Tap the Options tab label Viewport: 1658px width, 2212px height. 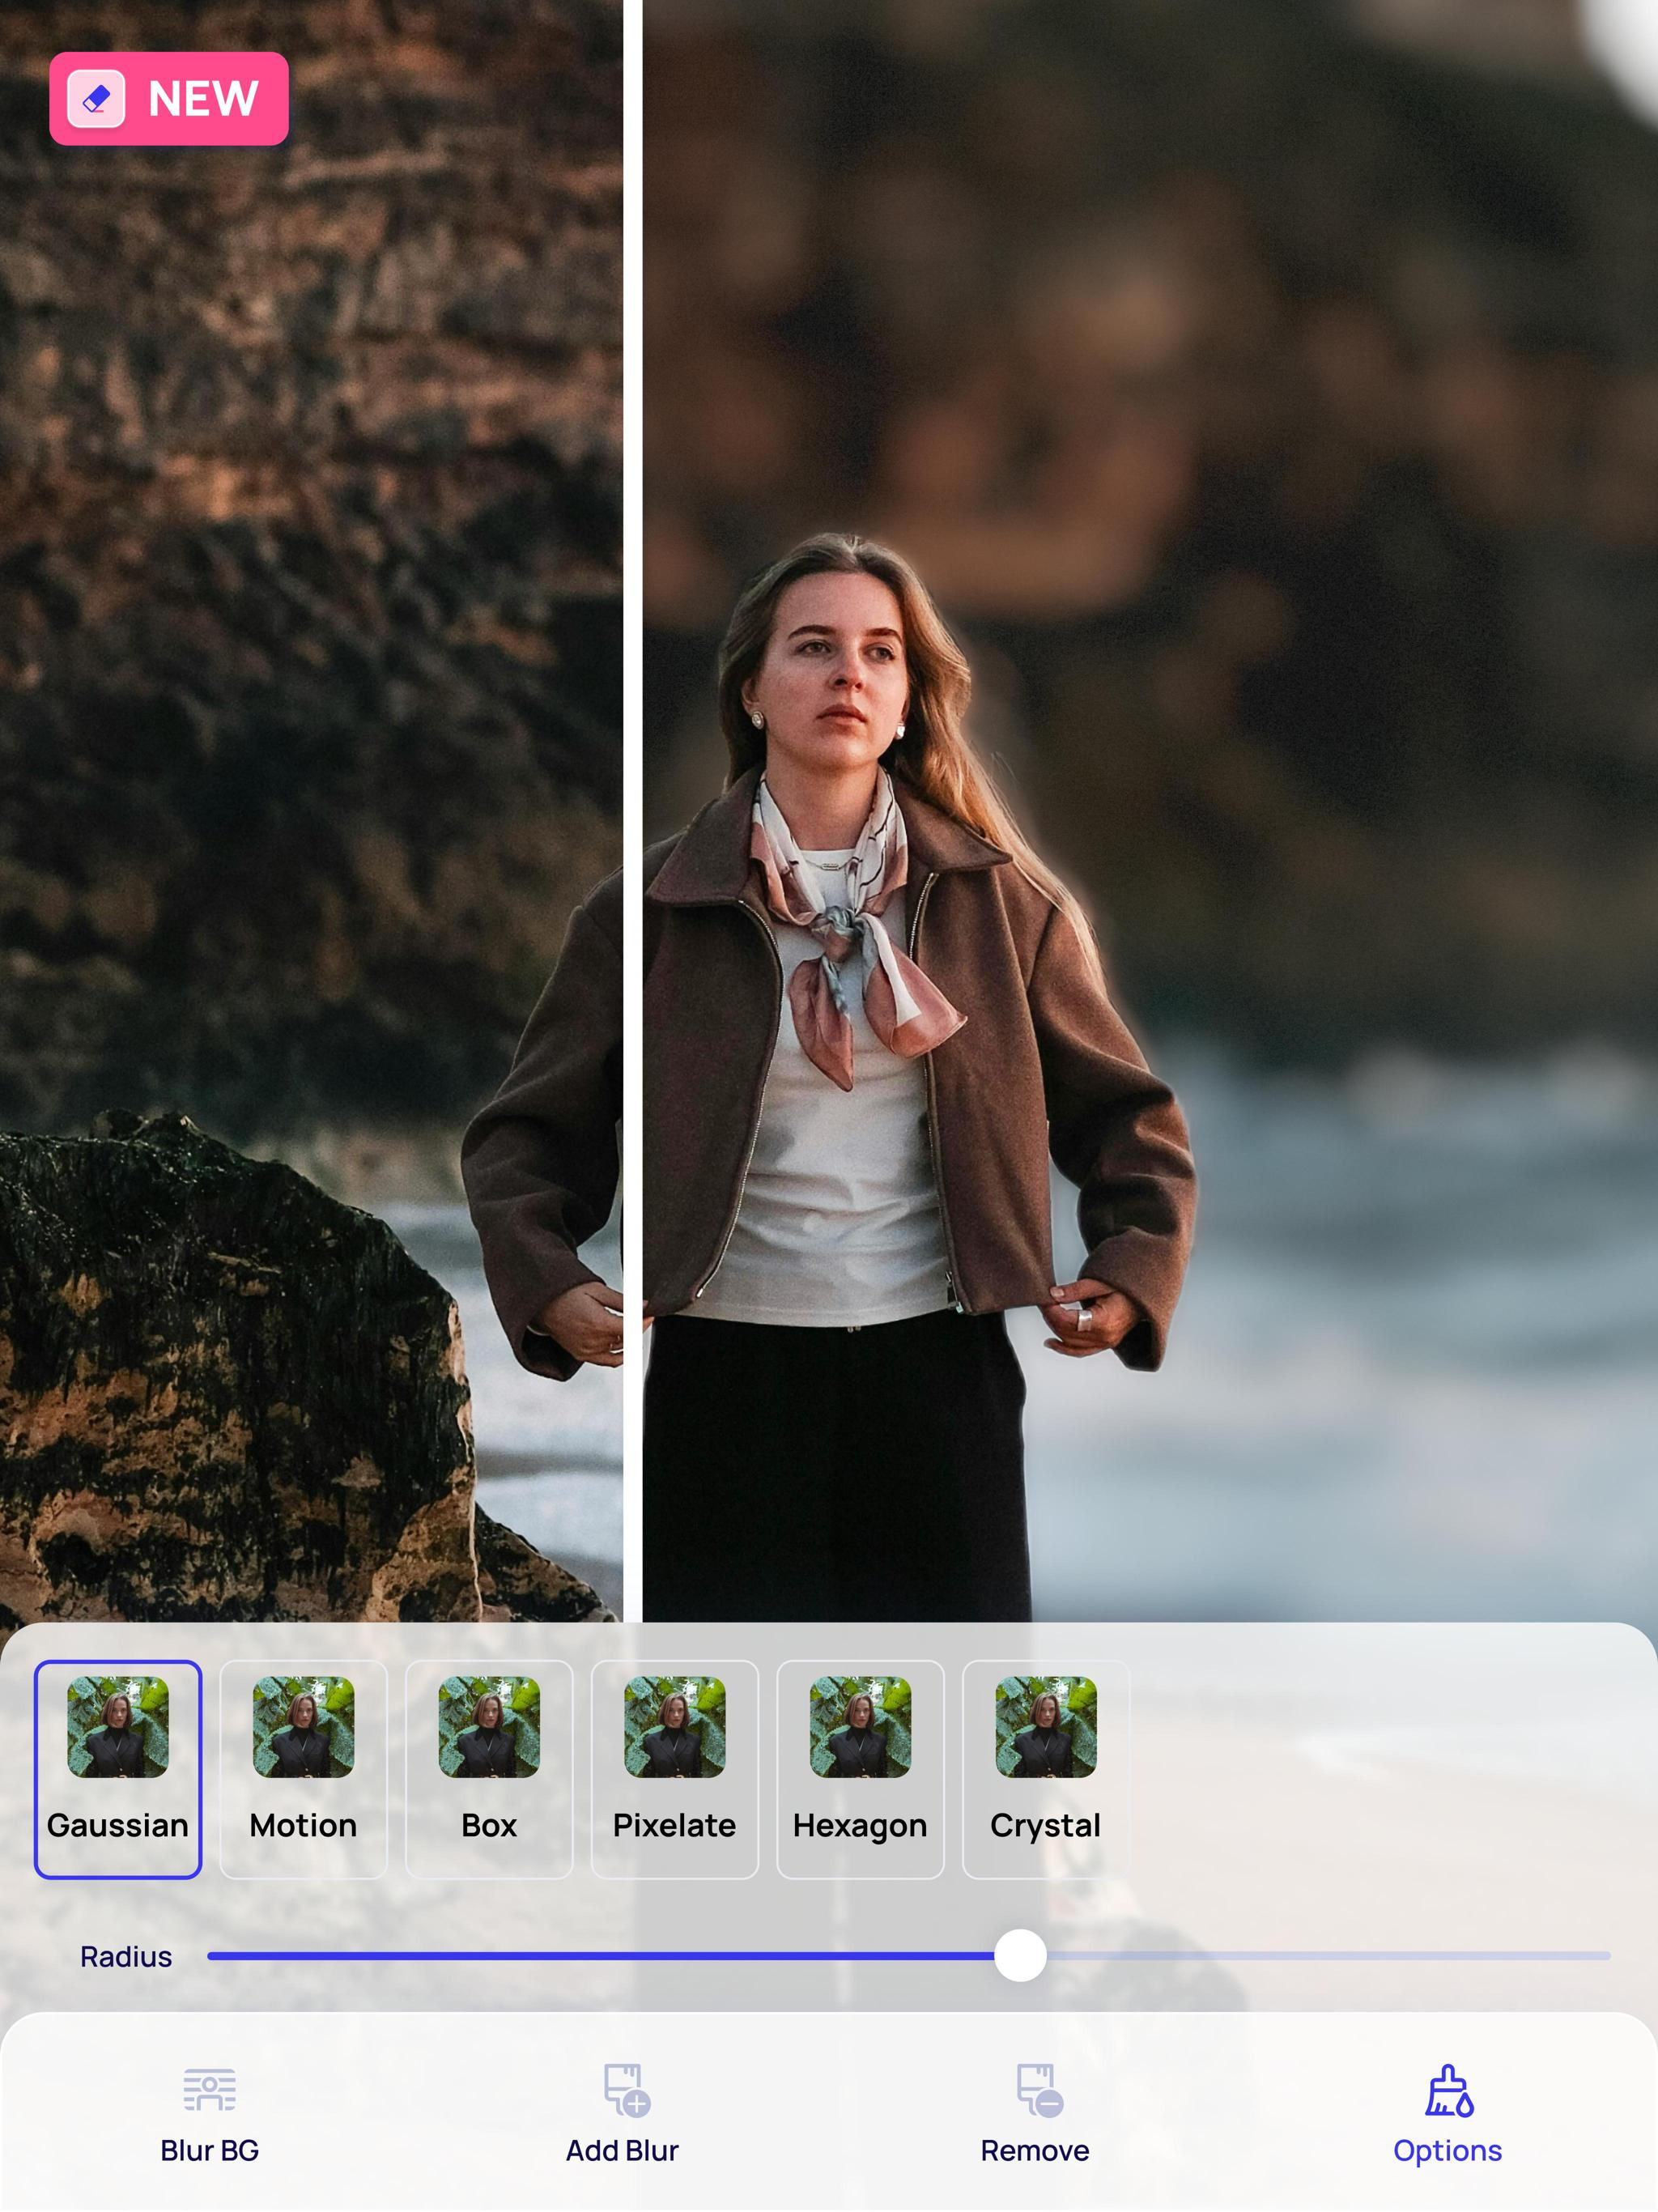pyautogui.click(x=1447, y=2150)
